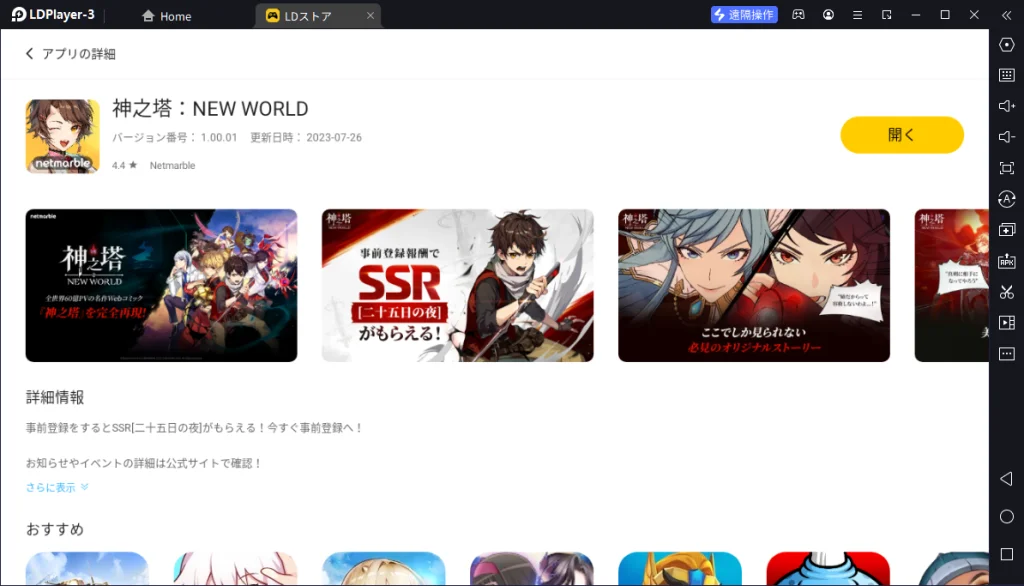This screenshot has width=1024, height=586.
Task: Click the Netmarble developer name
Action: click(x=172, y=165)
